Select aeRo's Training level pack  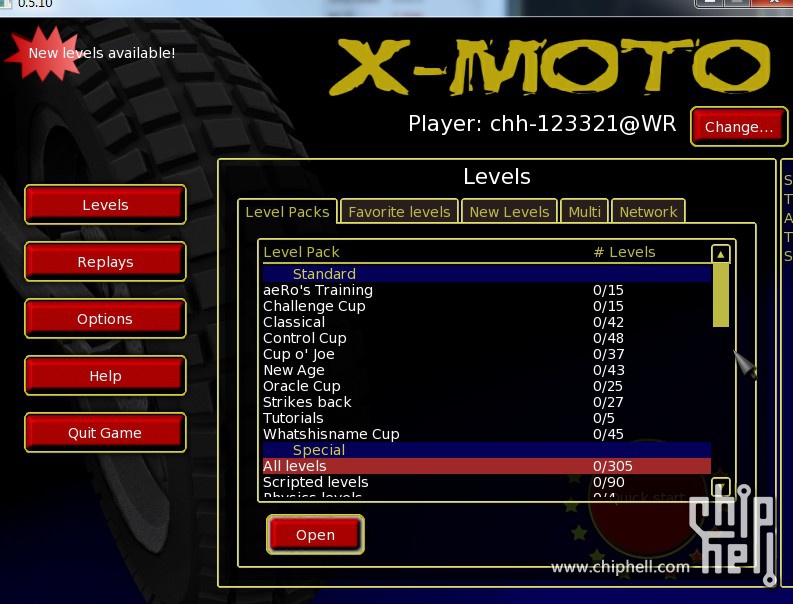coord(487,290)
